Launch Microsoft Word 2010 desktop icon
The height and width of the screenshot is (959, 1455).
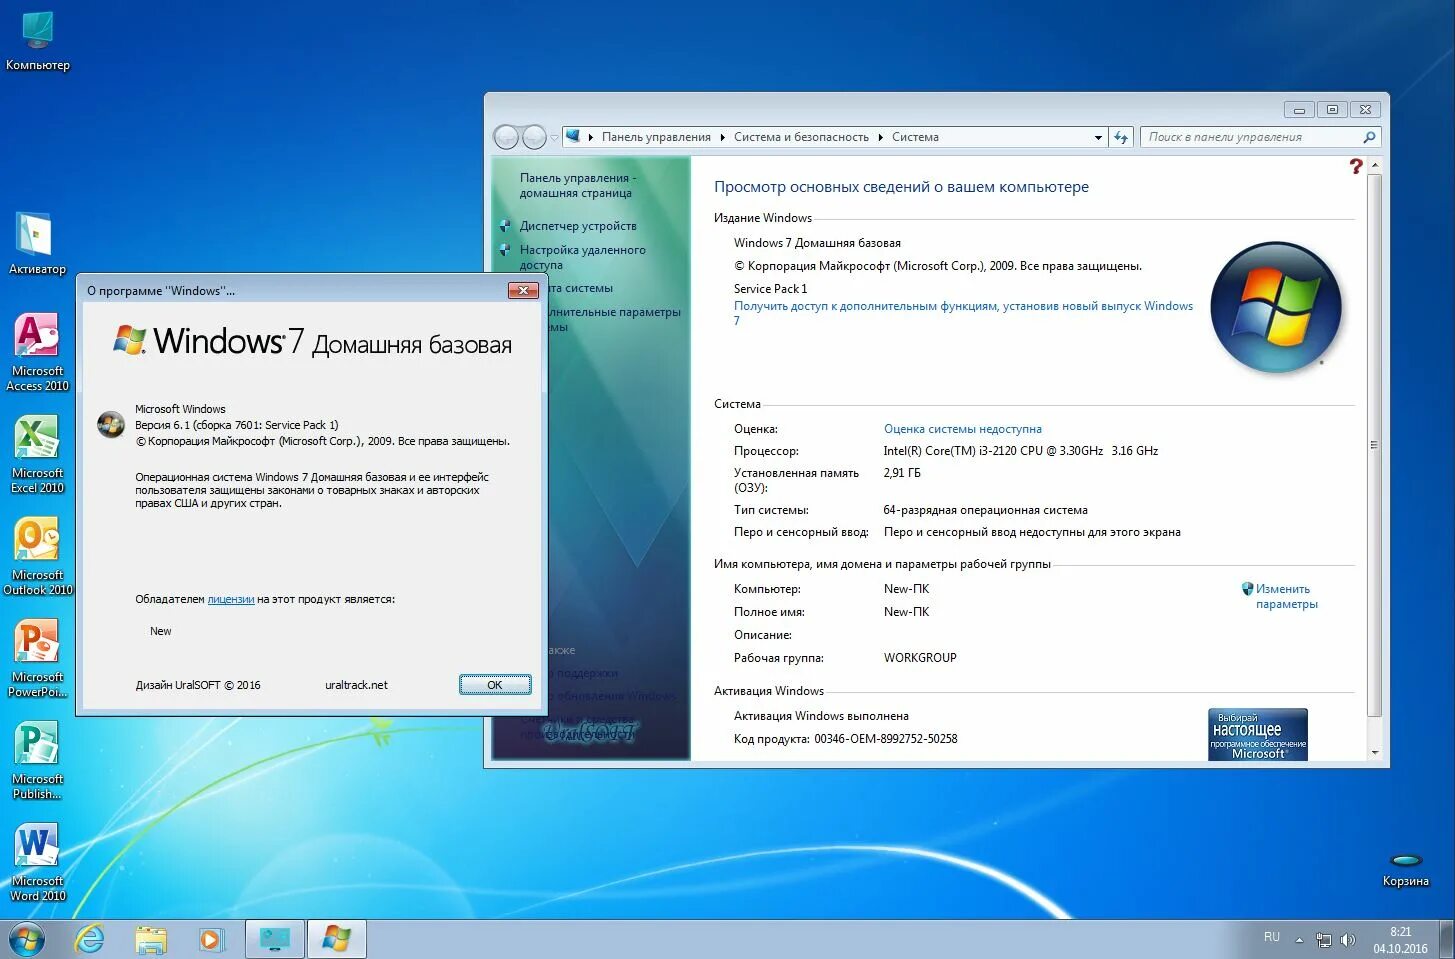point(37,862)
